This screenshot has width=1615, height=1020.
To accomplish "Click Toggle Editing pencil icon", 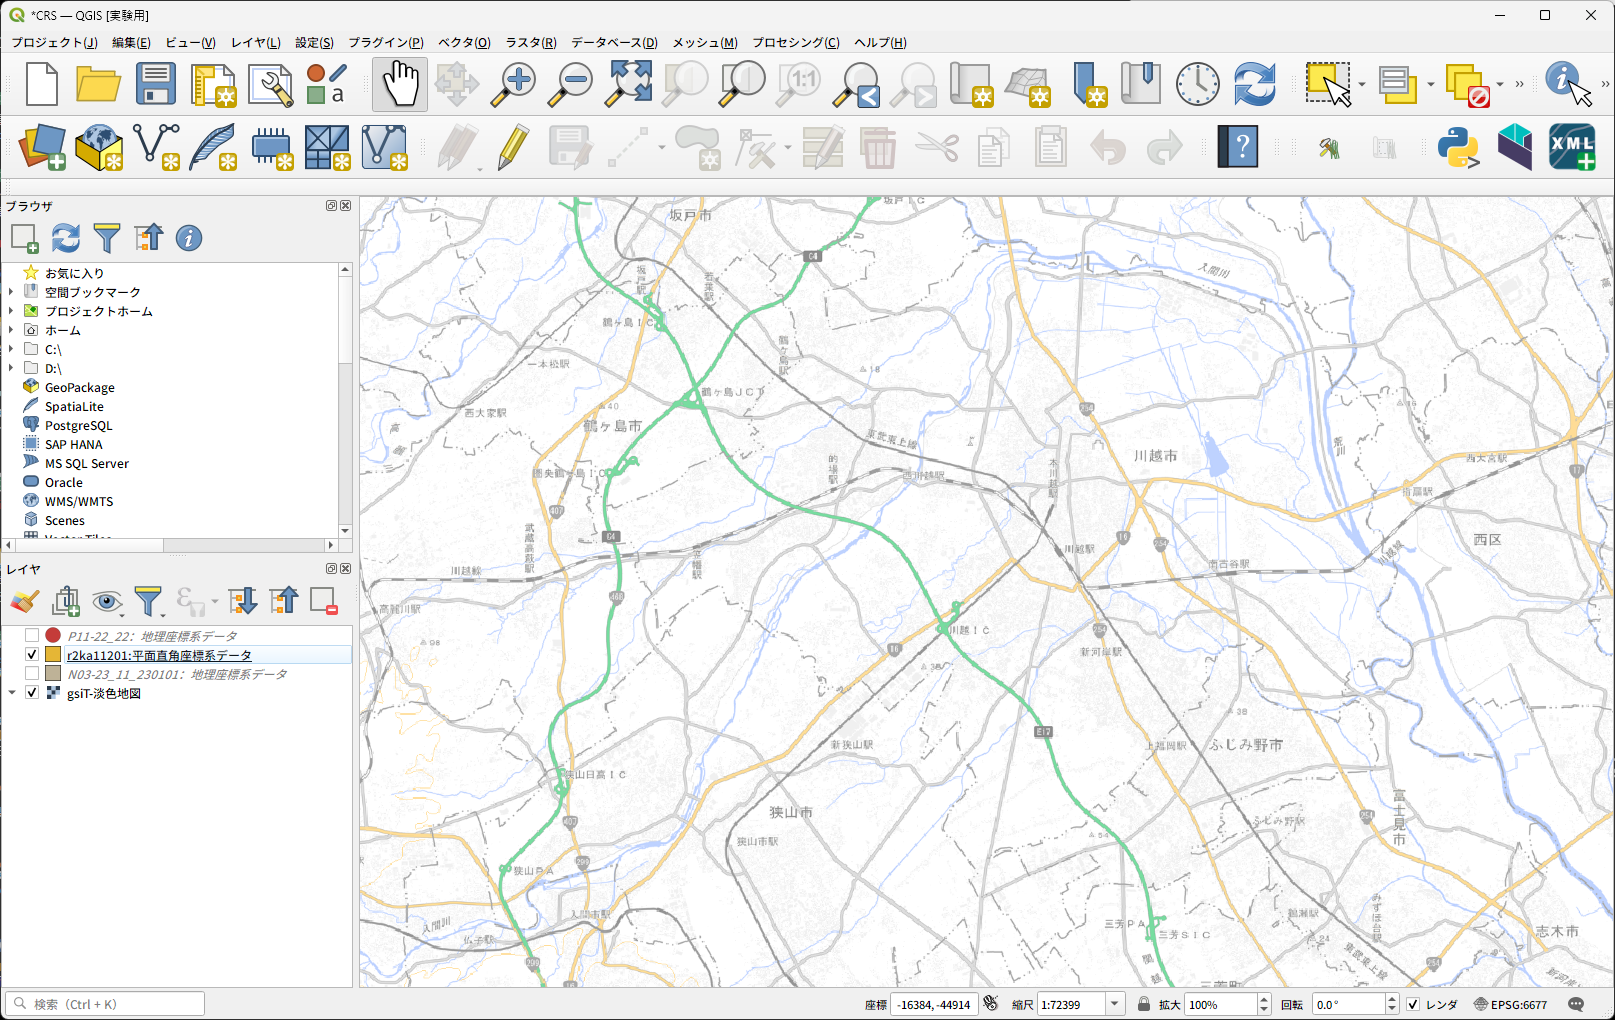I will 513,148.
